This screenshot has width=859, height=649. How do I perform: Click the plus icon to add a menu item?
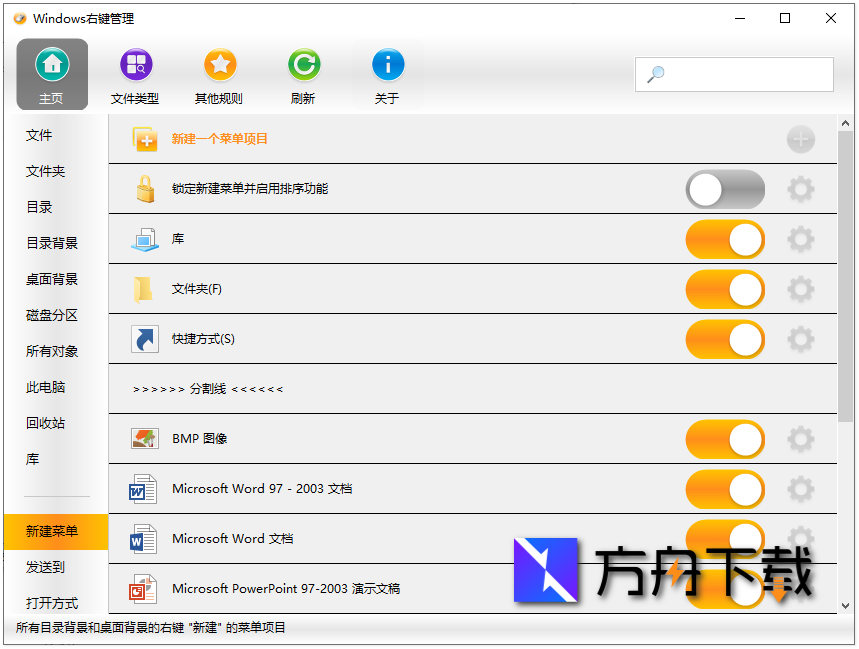click(x=800, y=140)
